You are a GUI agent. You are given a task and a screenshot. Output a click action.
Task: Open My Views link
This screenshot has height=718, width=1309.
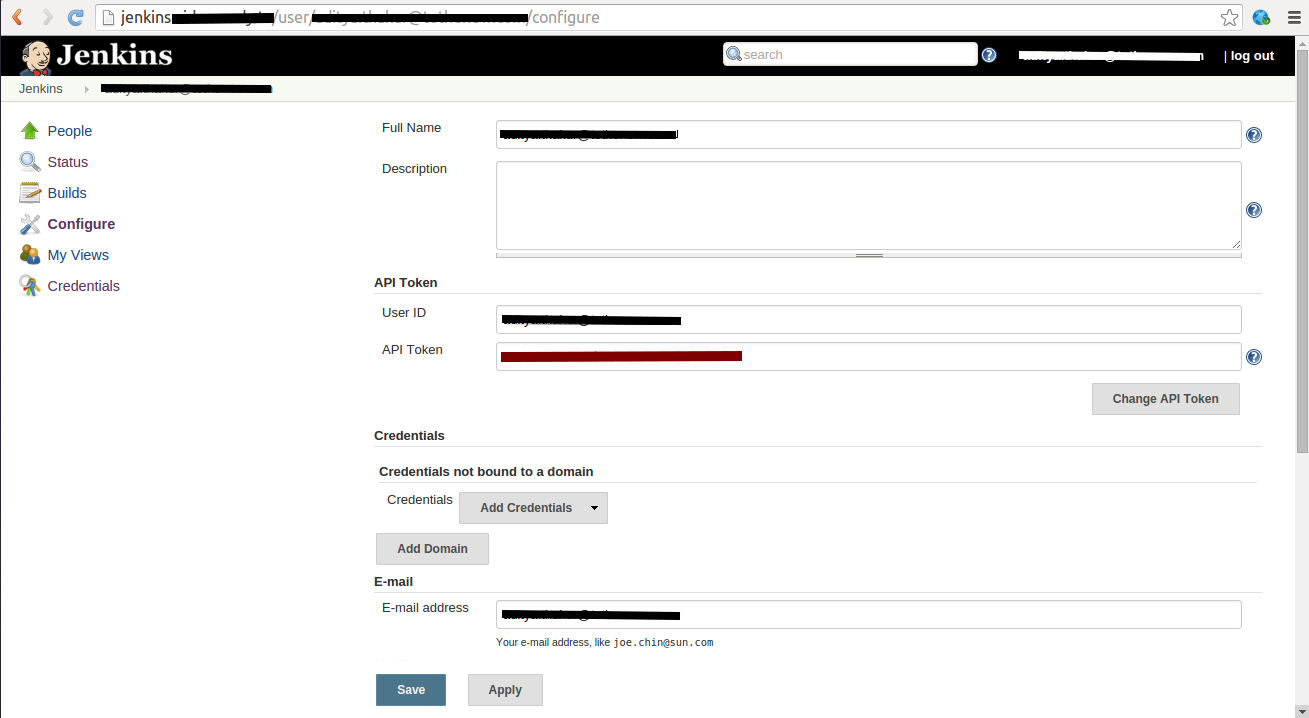[78, 255]
